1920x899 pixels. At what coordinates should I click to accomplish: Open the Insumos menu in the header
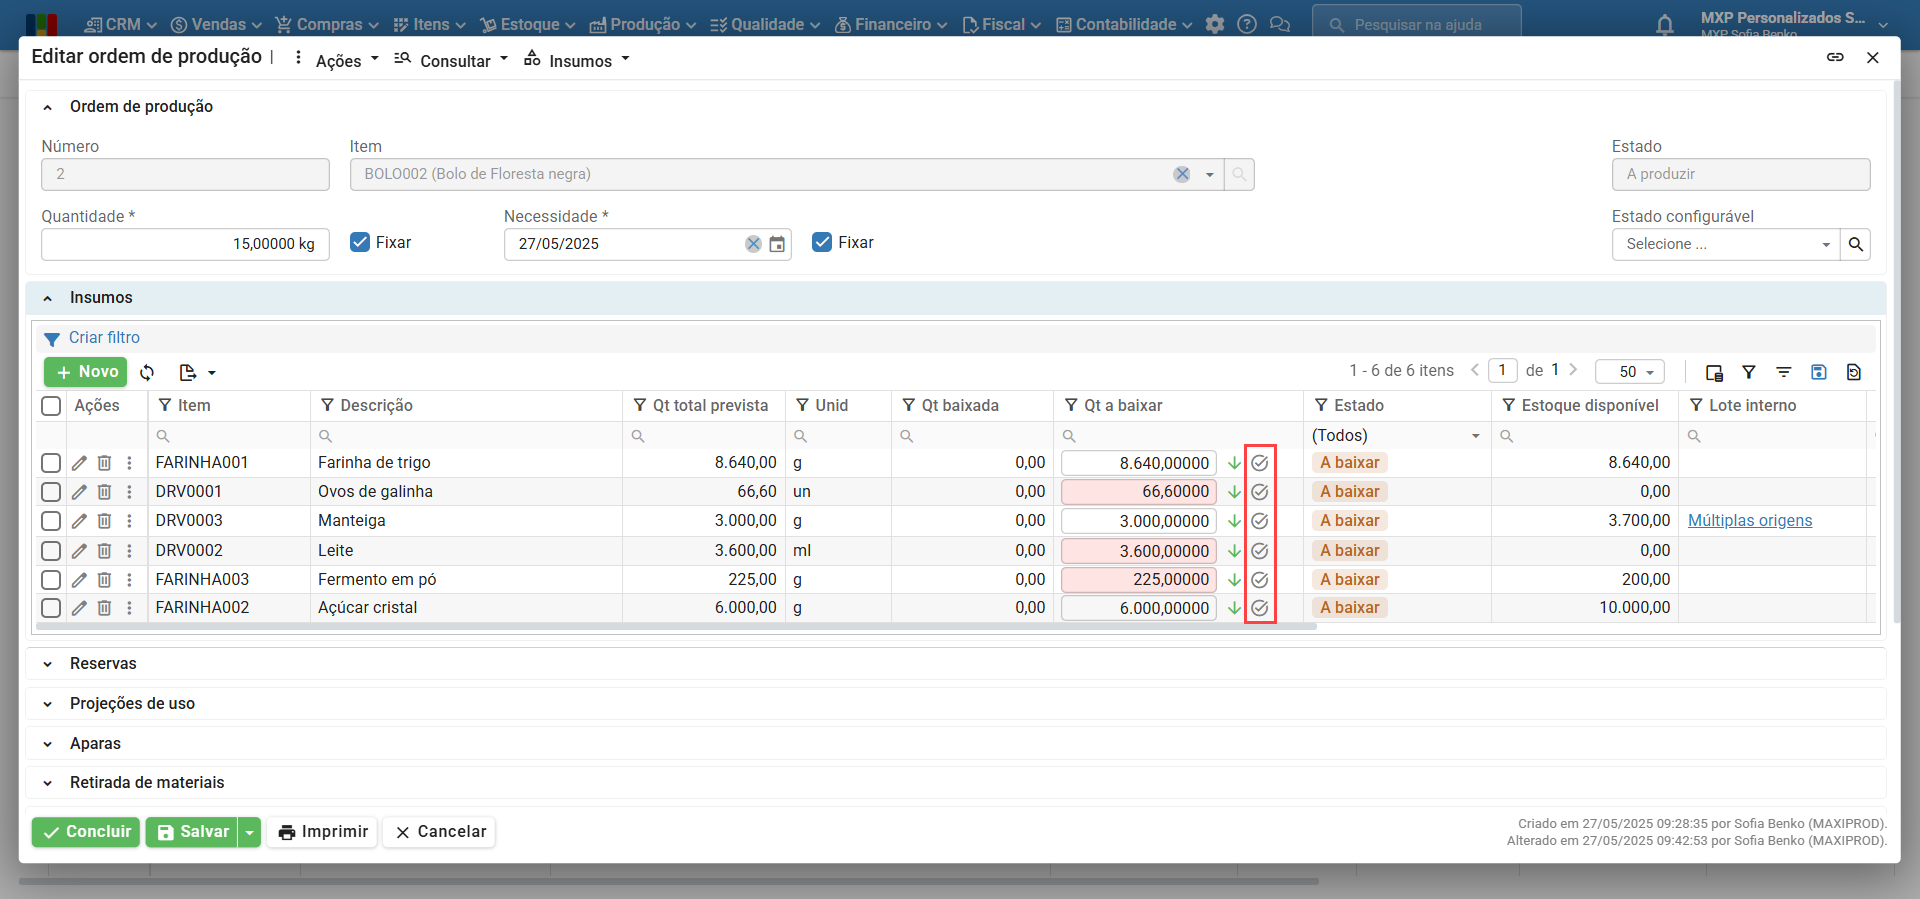[577, 60]
